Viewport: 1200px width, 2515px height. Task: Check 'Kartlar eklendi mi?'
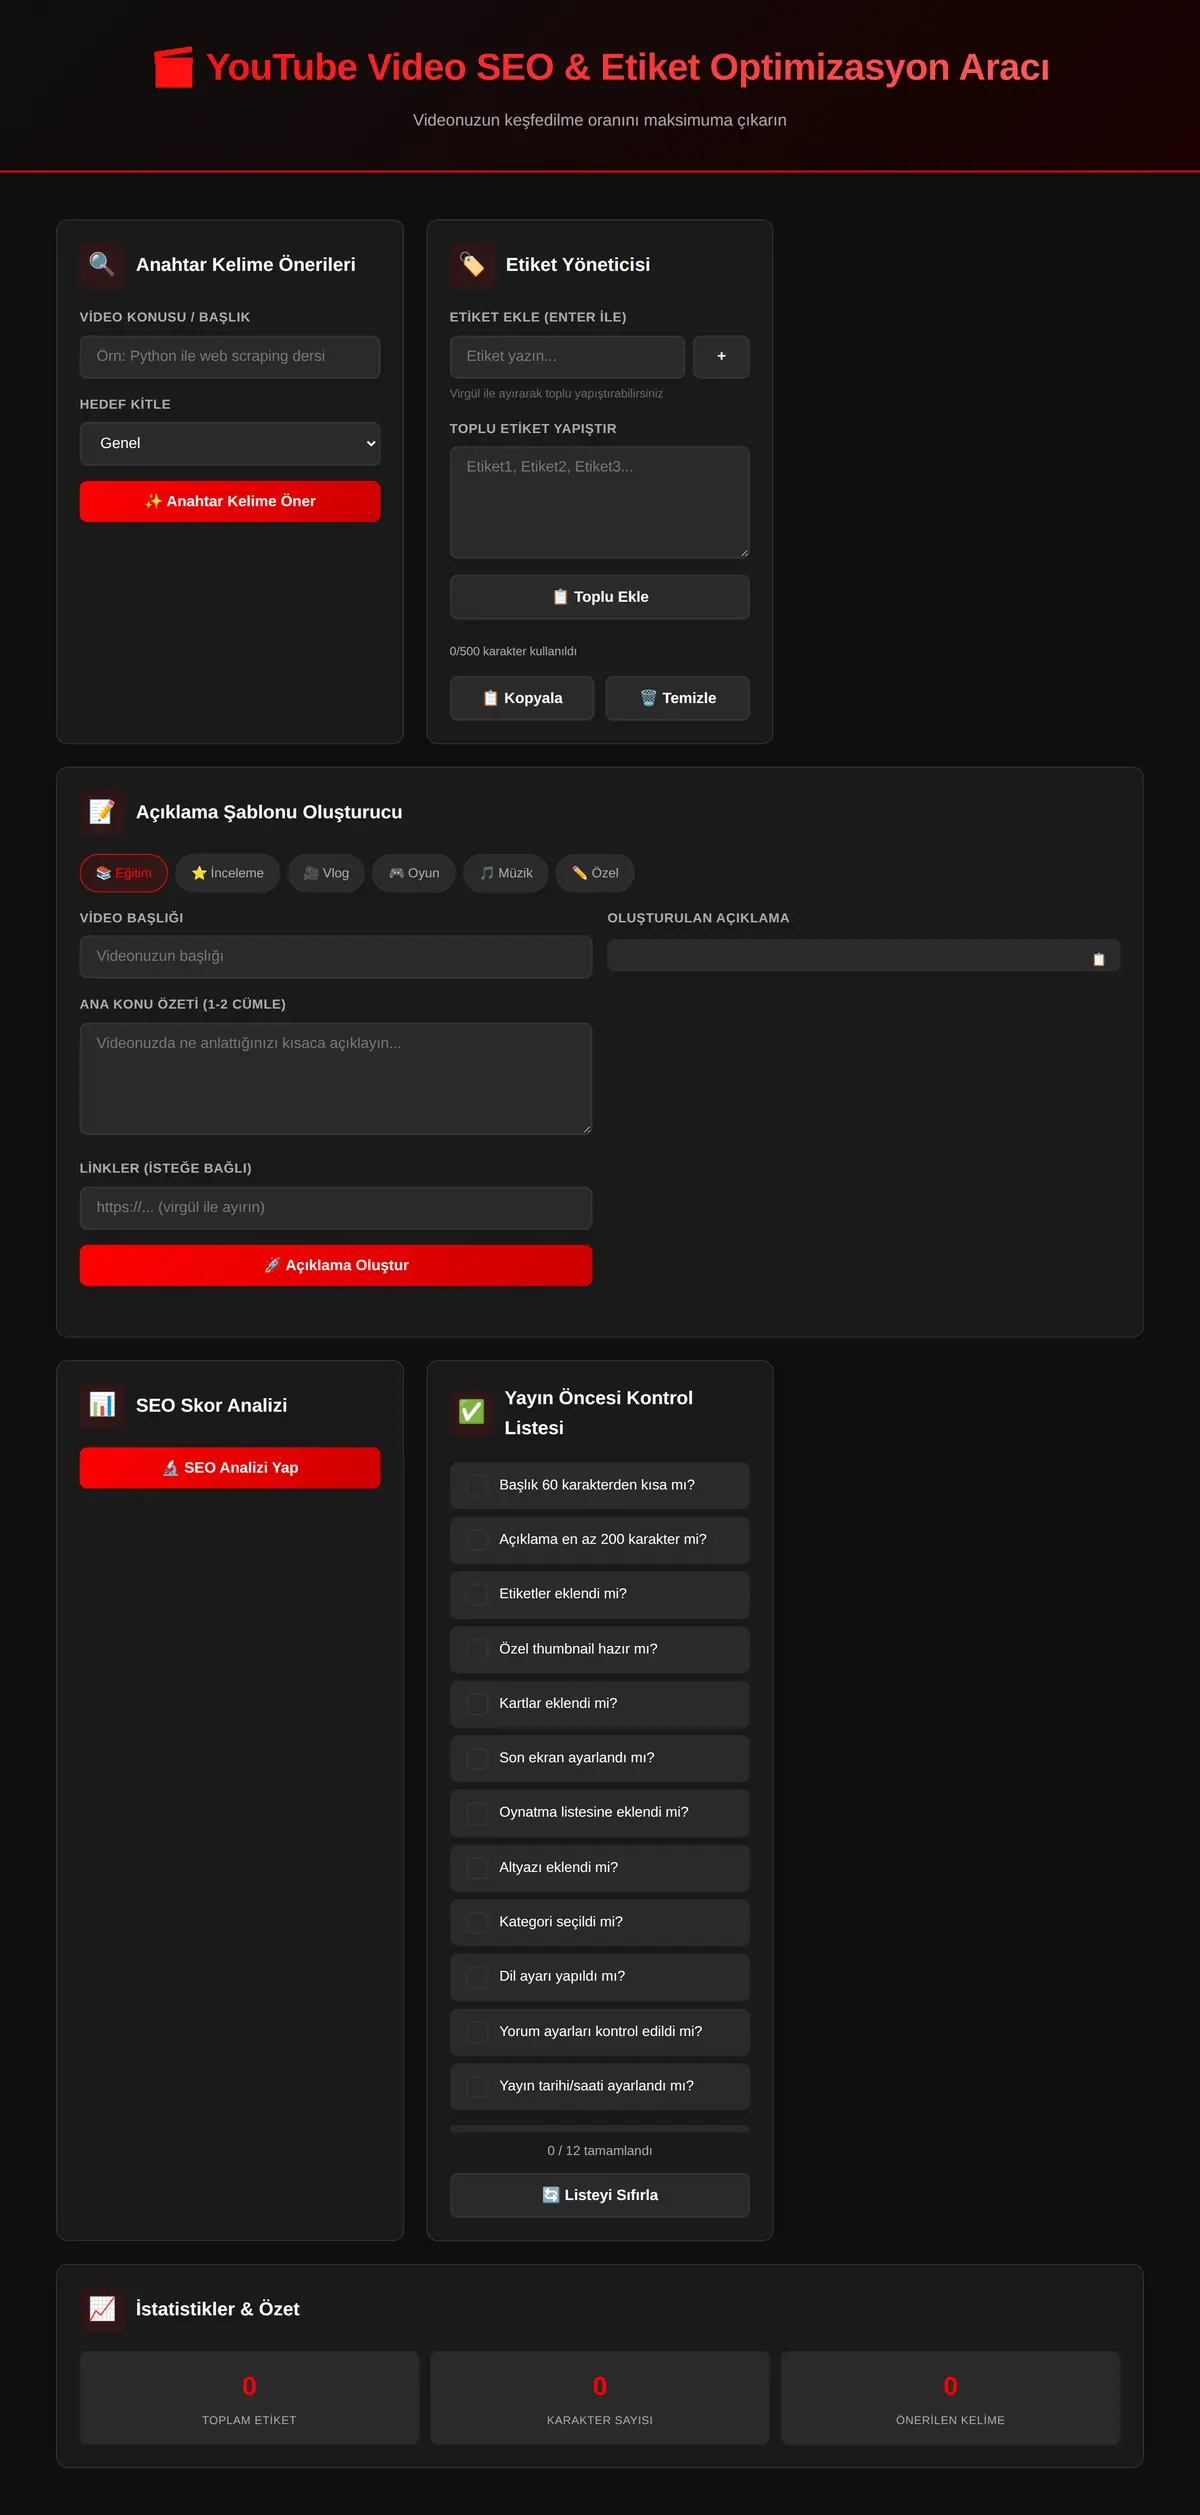click(x=478, y=1703)
